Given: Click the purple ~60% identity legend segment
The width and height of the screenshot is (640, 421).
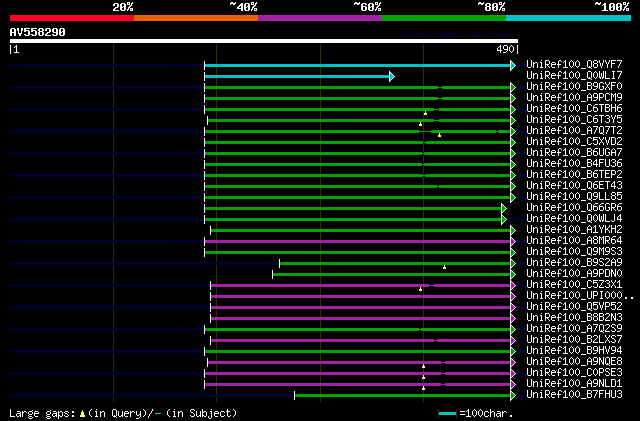Looking at the screenshot, I should pos(320,18).
